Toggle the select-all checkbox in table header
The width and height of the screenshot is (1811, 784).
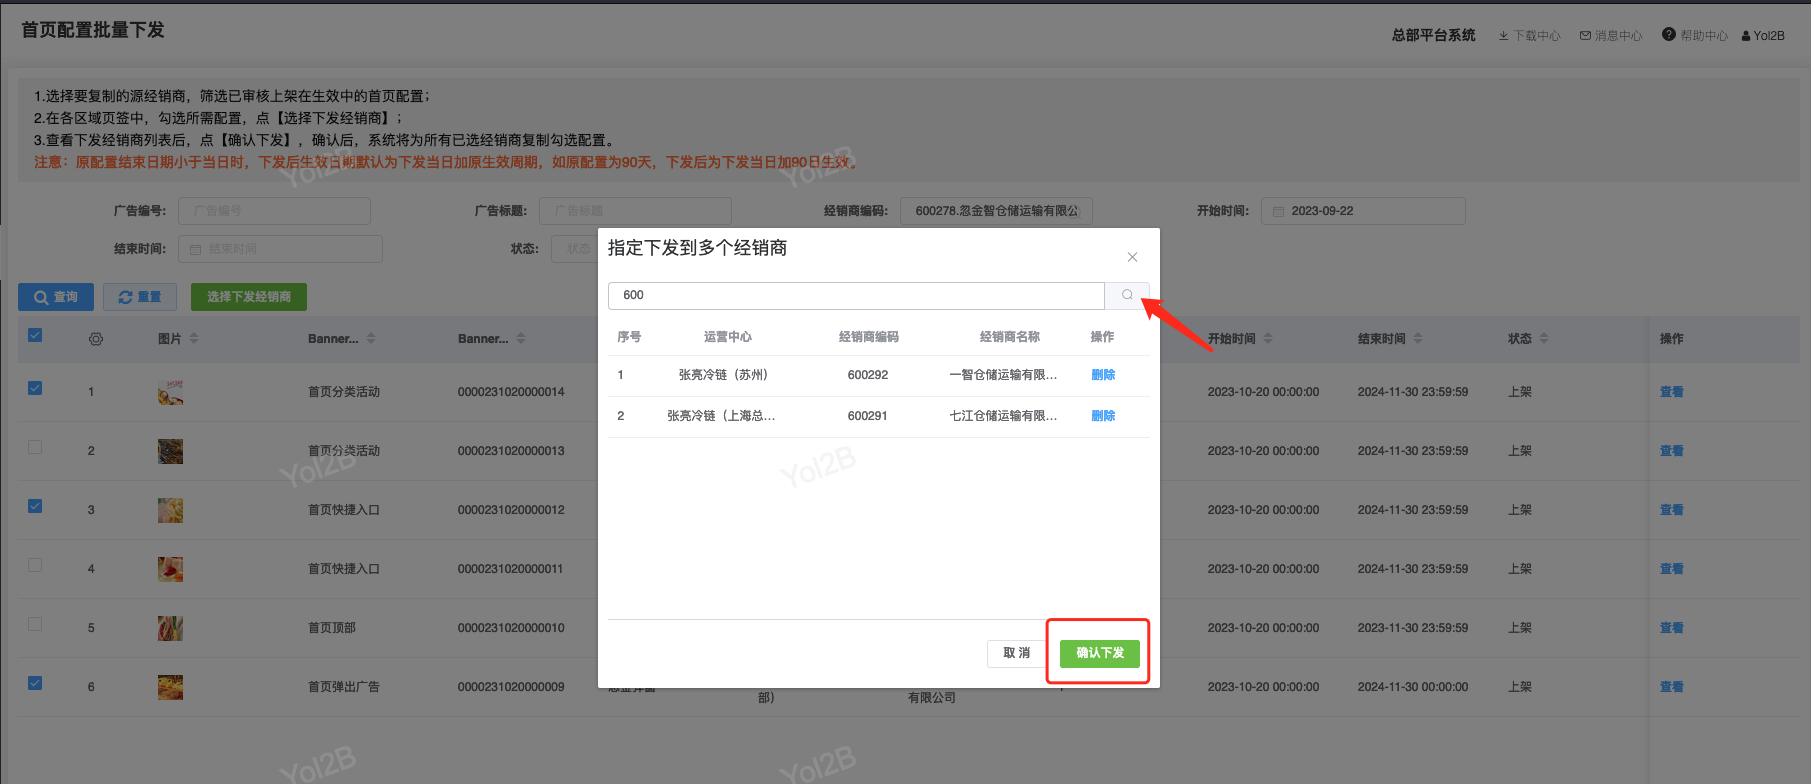[x=35, y=336]
